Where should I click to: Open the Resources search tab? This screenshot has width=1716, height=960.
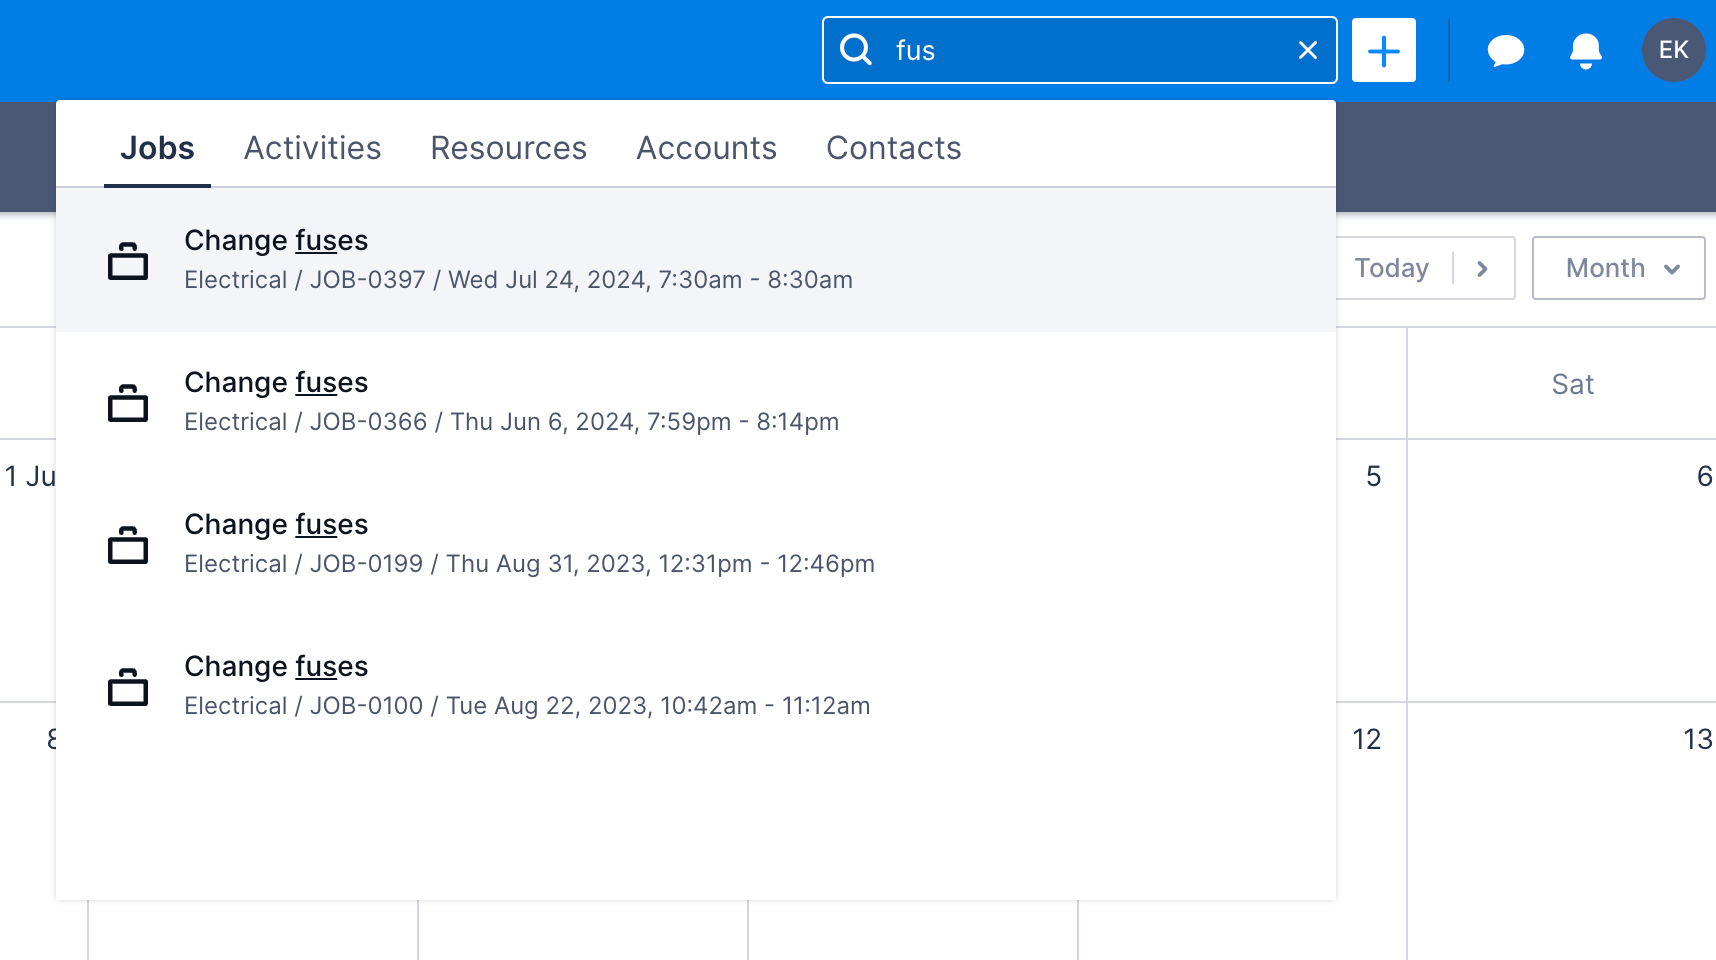[x=508, y=147]
